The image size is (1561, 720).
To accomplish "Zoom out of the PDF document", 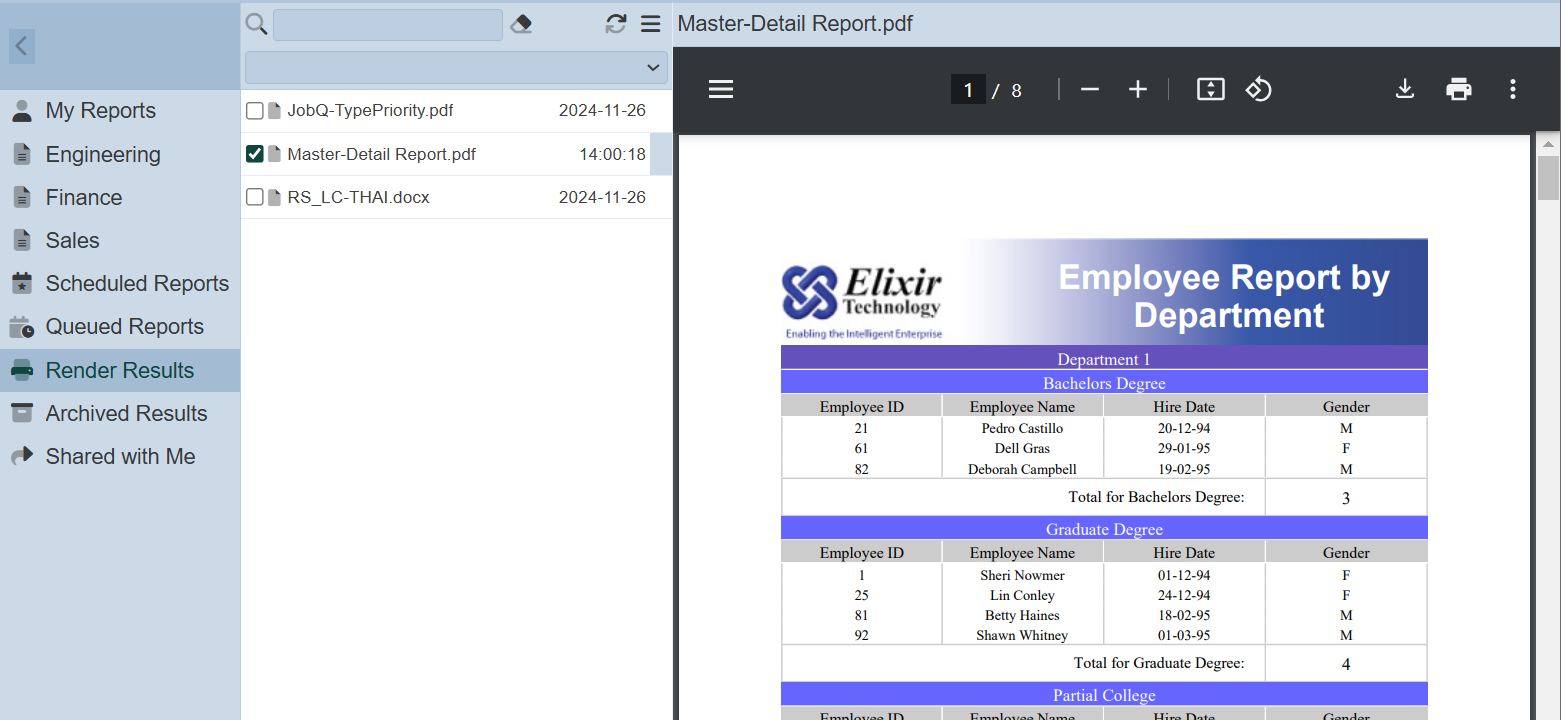I will click(1090, 90).
